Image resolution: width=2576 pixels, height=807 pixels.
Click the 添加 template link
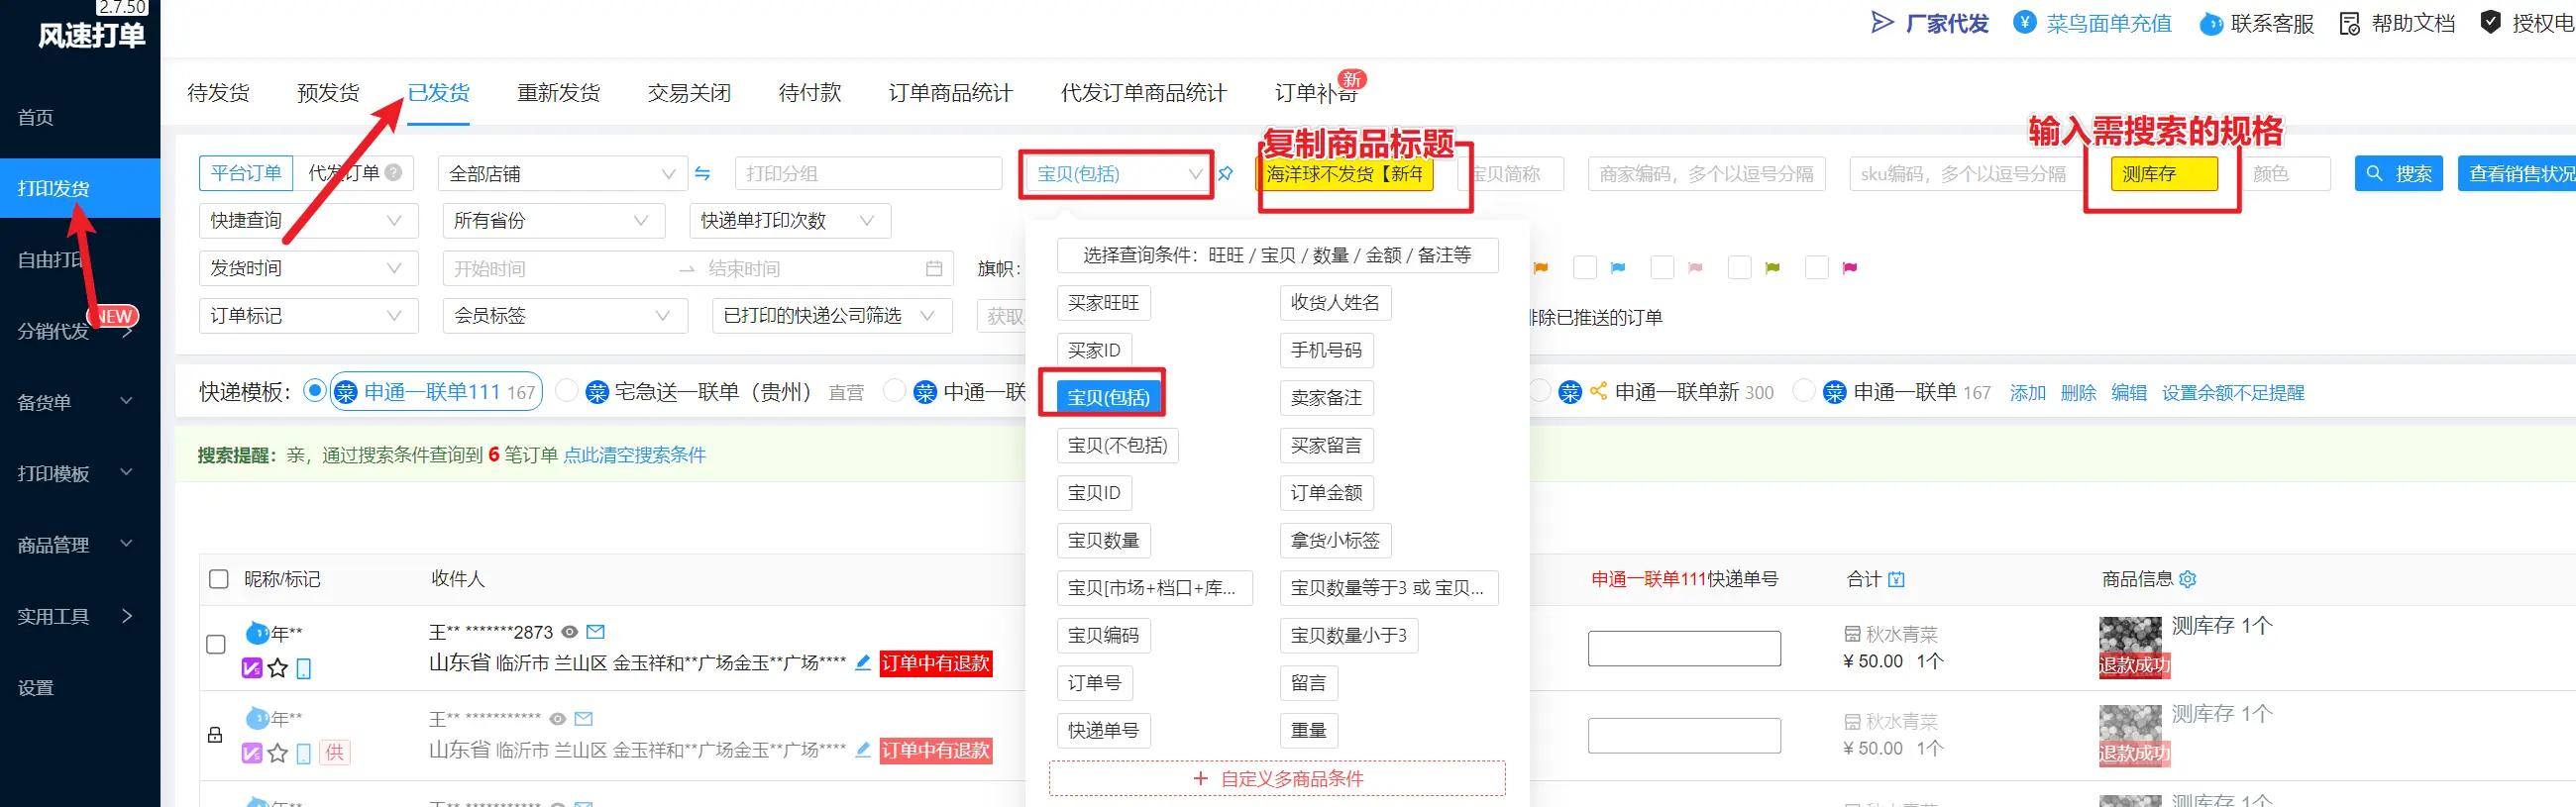point(2027,392)
